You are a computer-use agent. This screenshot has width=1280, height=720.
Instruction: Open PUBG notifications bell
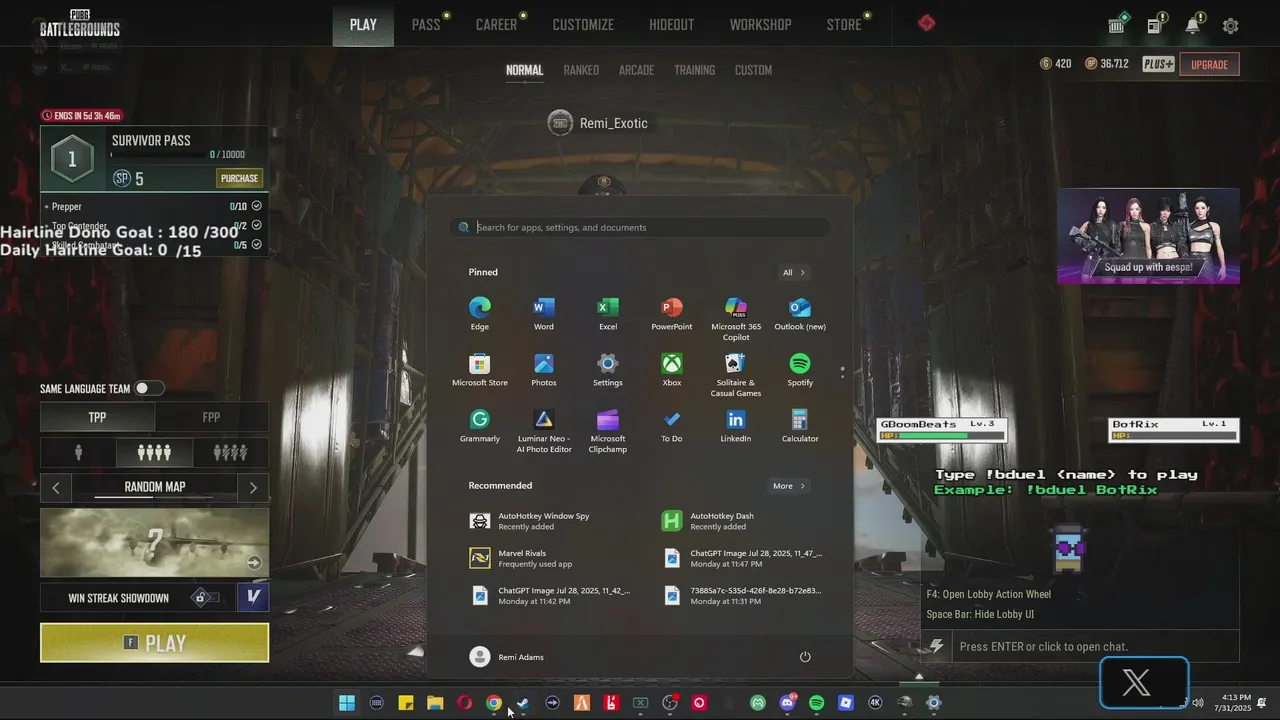point(1193,25)
